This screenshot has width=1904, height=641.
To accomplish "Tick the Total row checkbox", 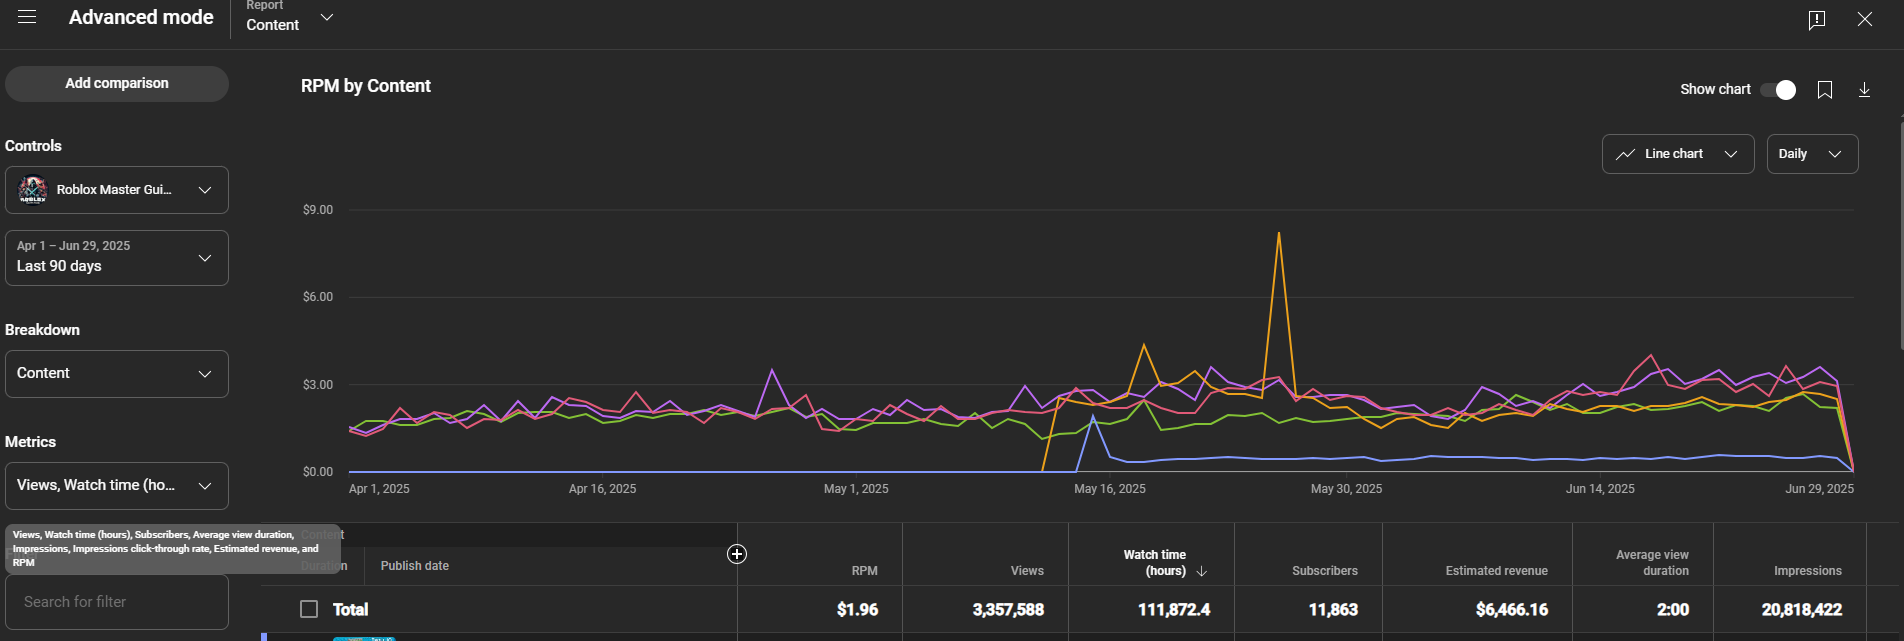I will pos(309,609).
